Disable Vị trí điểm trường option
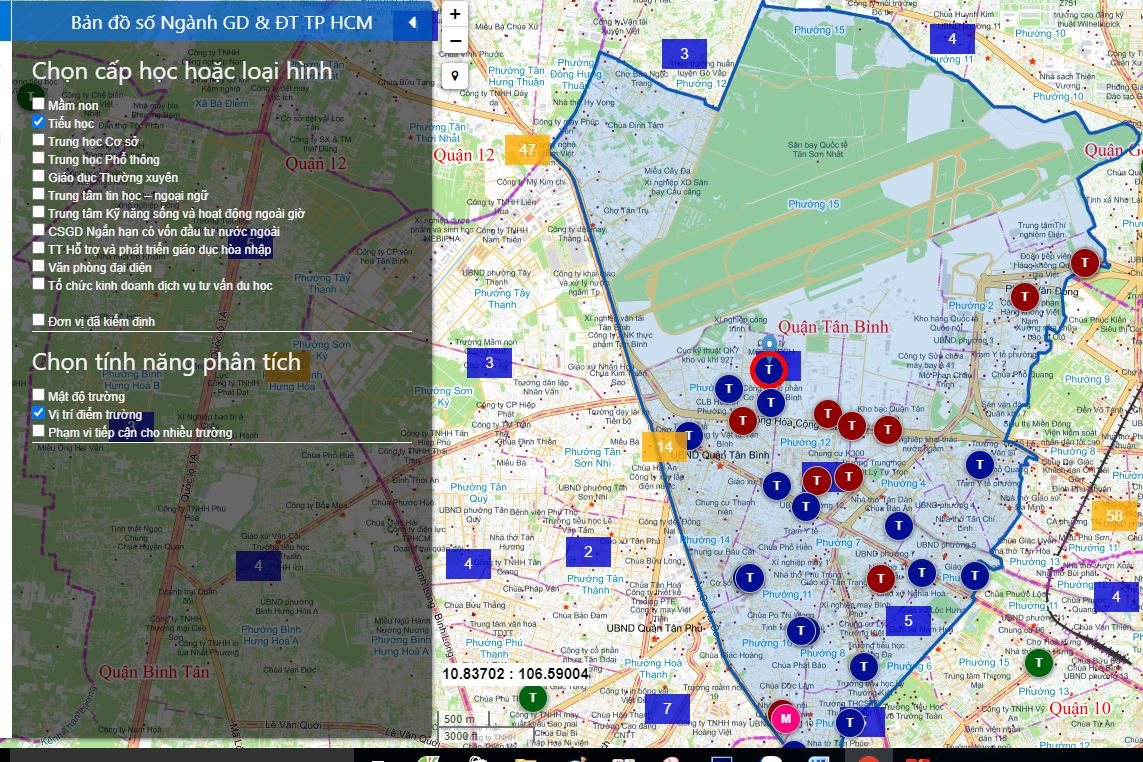 click(x=39, y=413)
